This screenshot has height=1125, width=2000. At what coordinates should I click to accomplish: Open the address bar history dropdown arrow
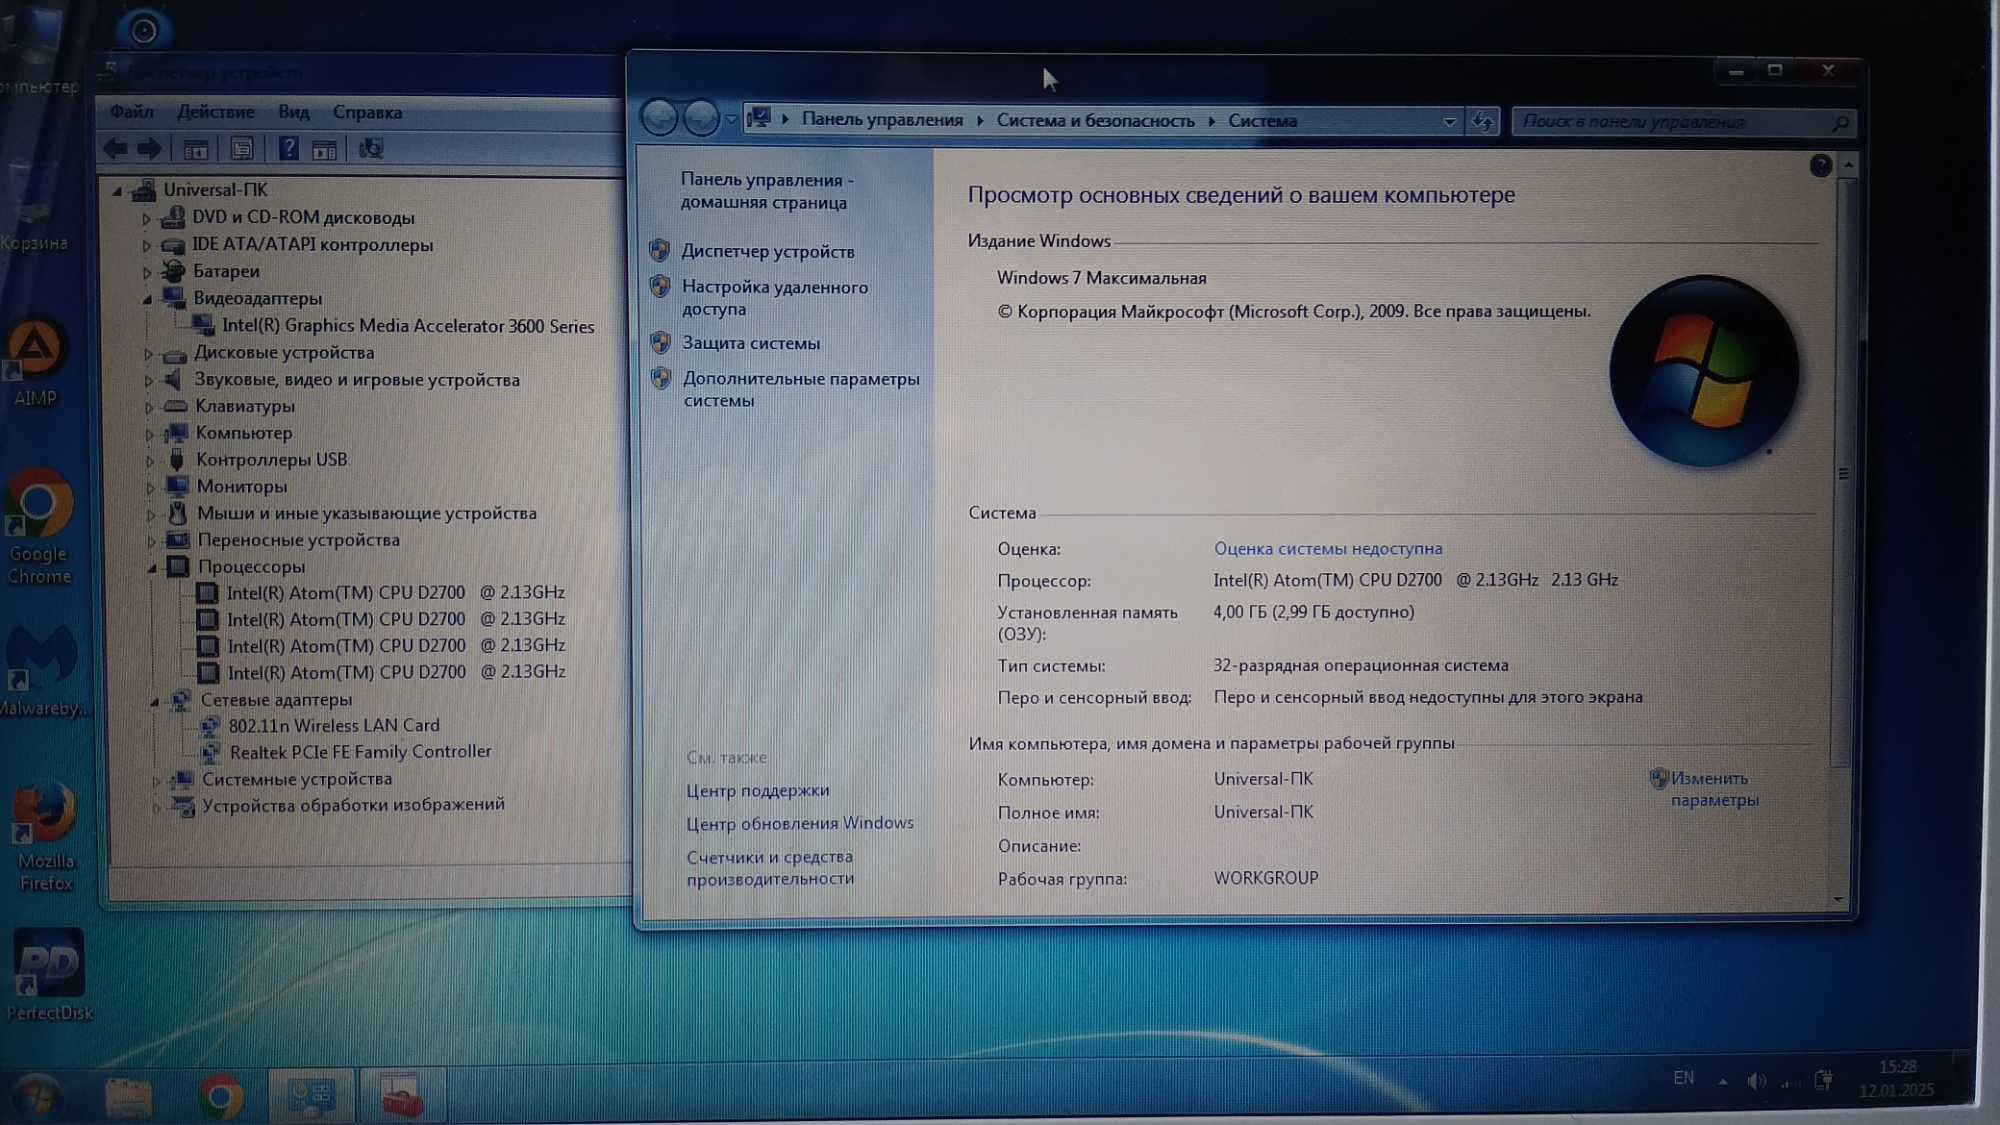pos(1449,122)
